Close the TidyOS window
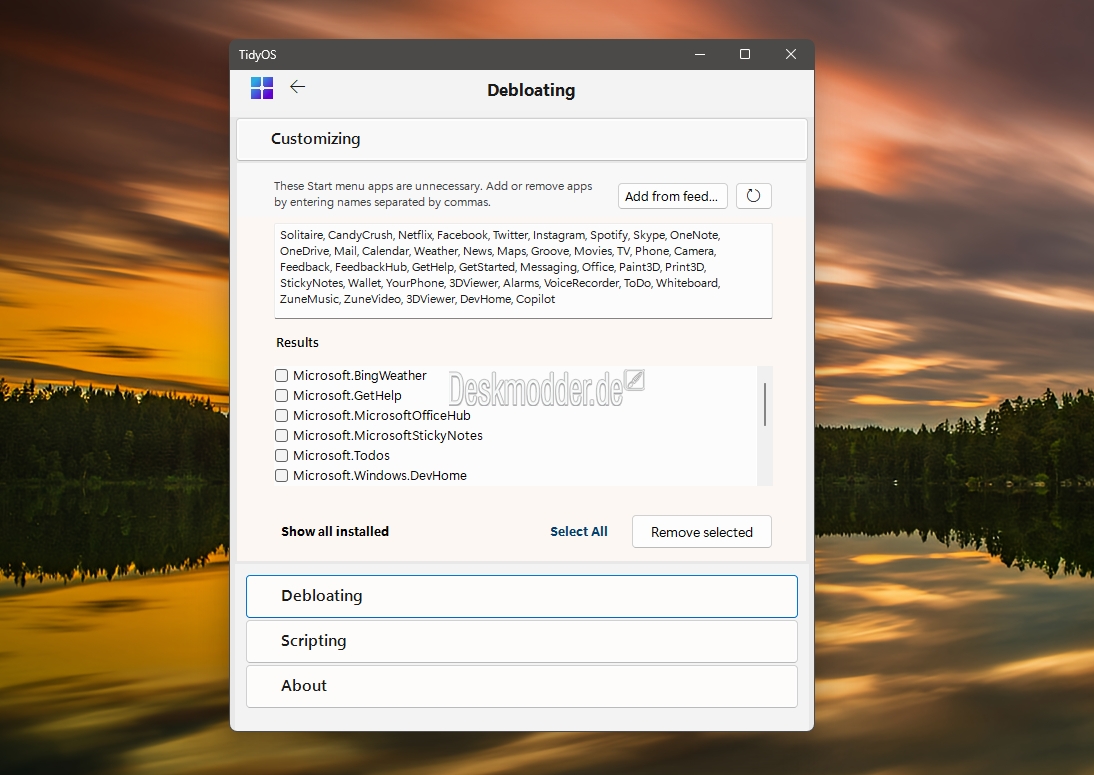This screenshot has height=775, width=1094. click(790, 54)
